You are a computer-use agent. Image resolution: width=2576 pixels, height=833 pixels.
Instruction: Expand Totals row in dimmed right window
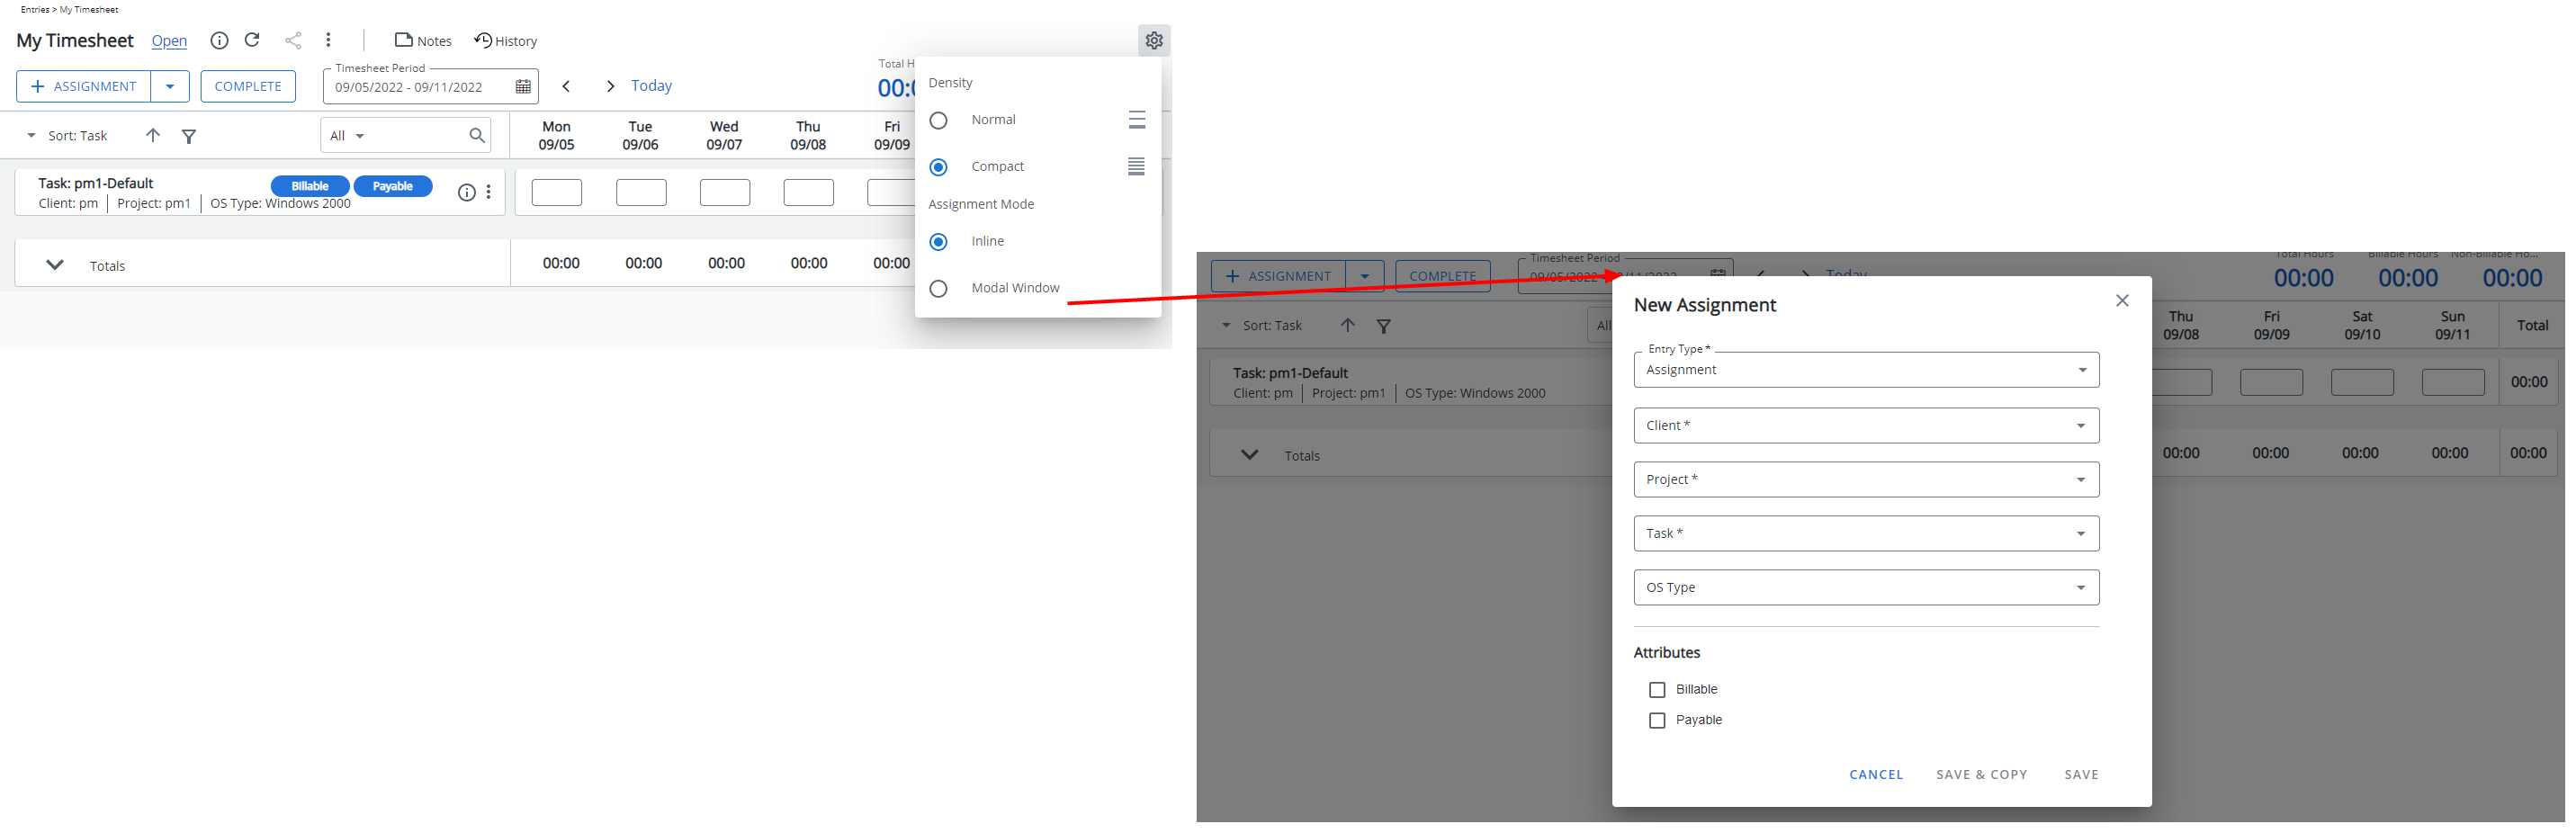click(x=1249, y=455)
